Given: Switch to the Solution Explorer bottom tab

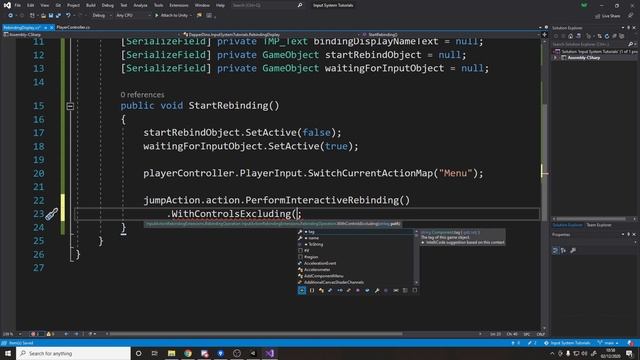Looking at the screenshot, I should pos(567,225).
